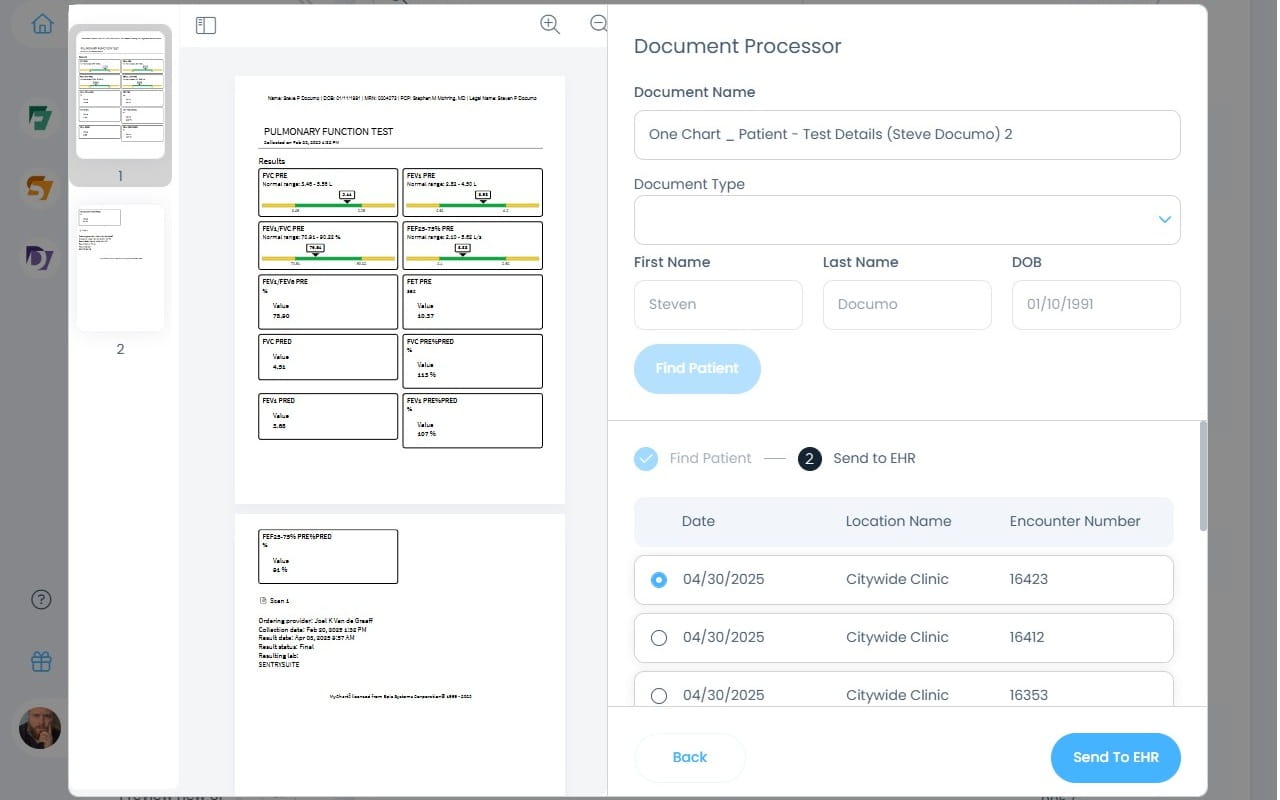The height and width of the screenshot is (800, 1280).
Task: Open the orange S app icon
Action: (40, 187)
